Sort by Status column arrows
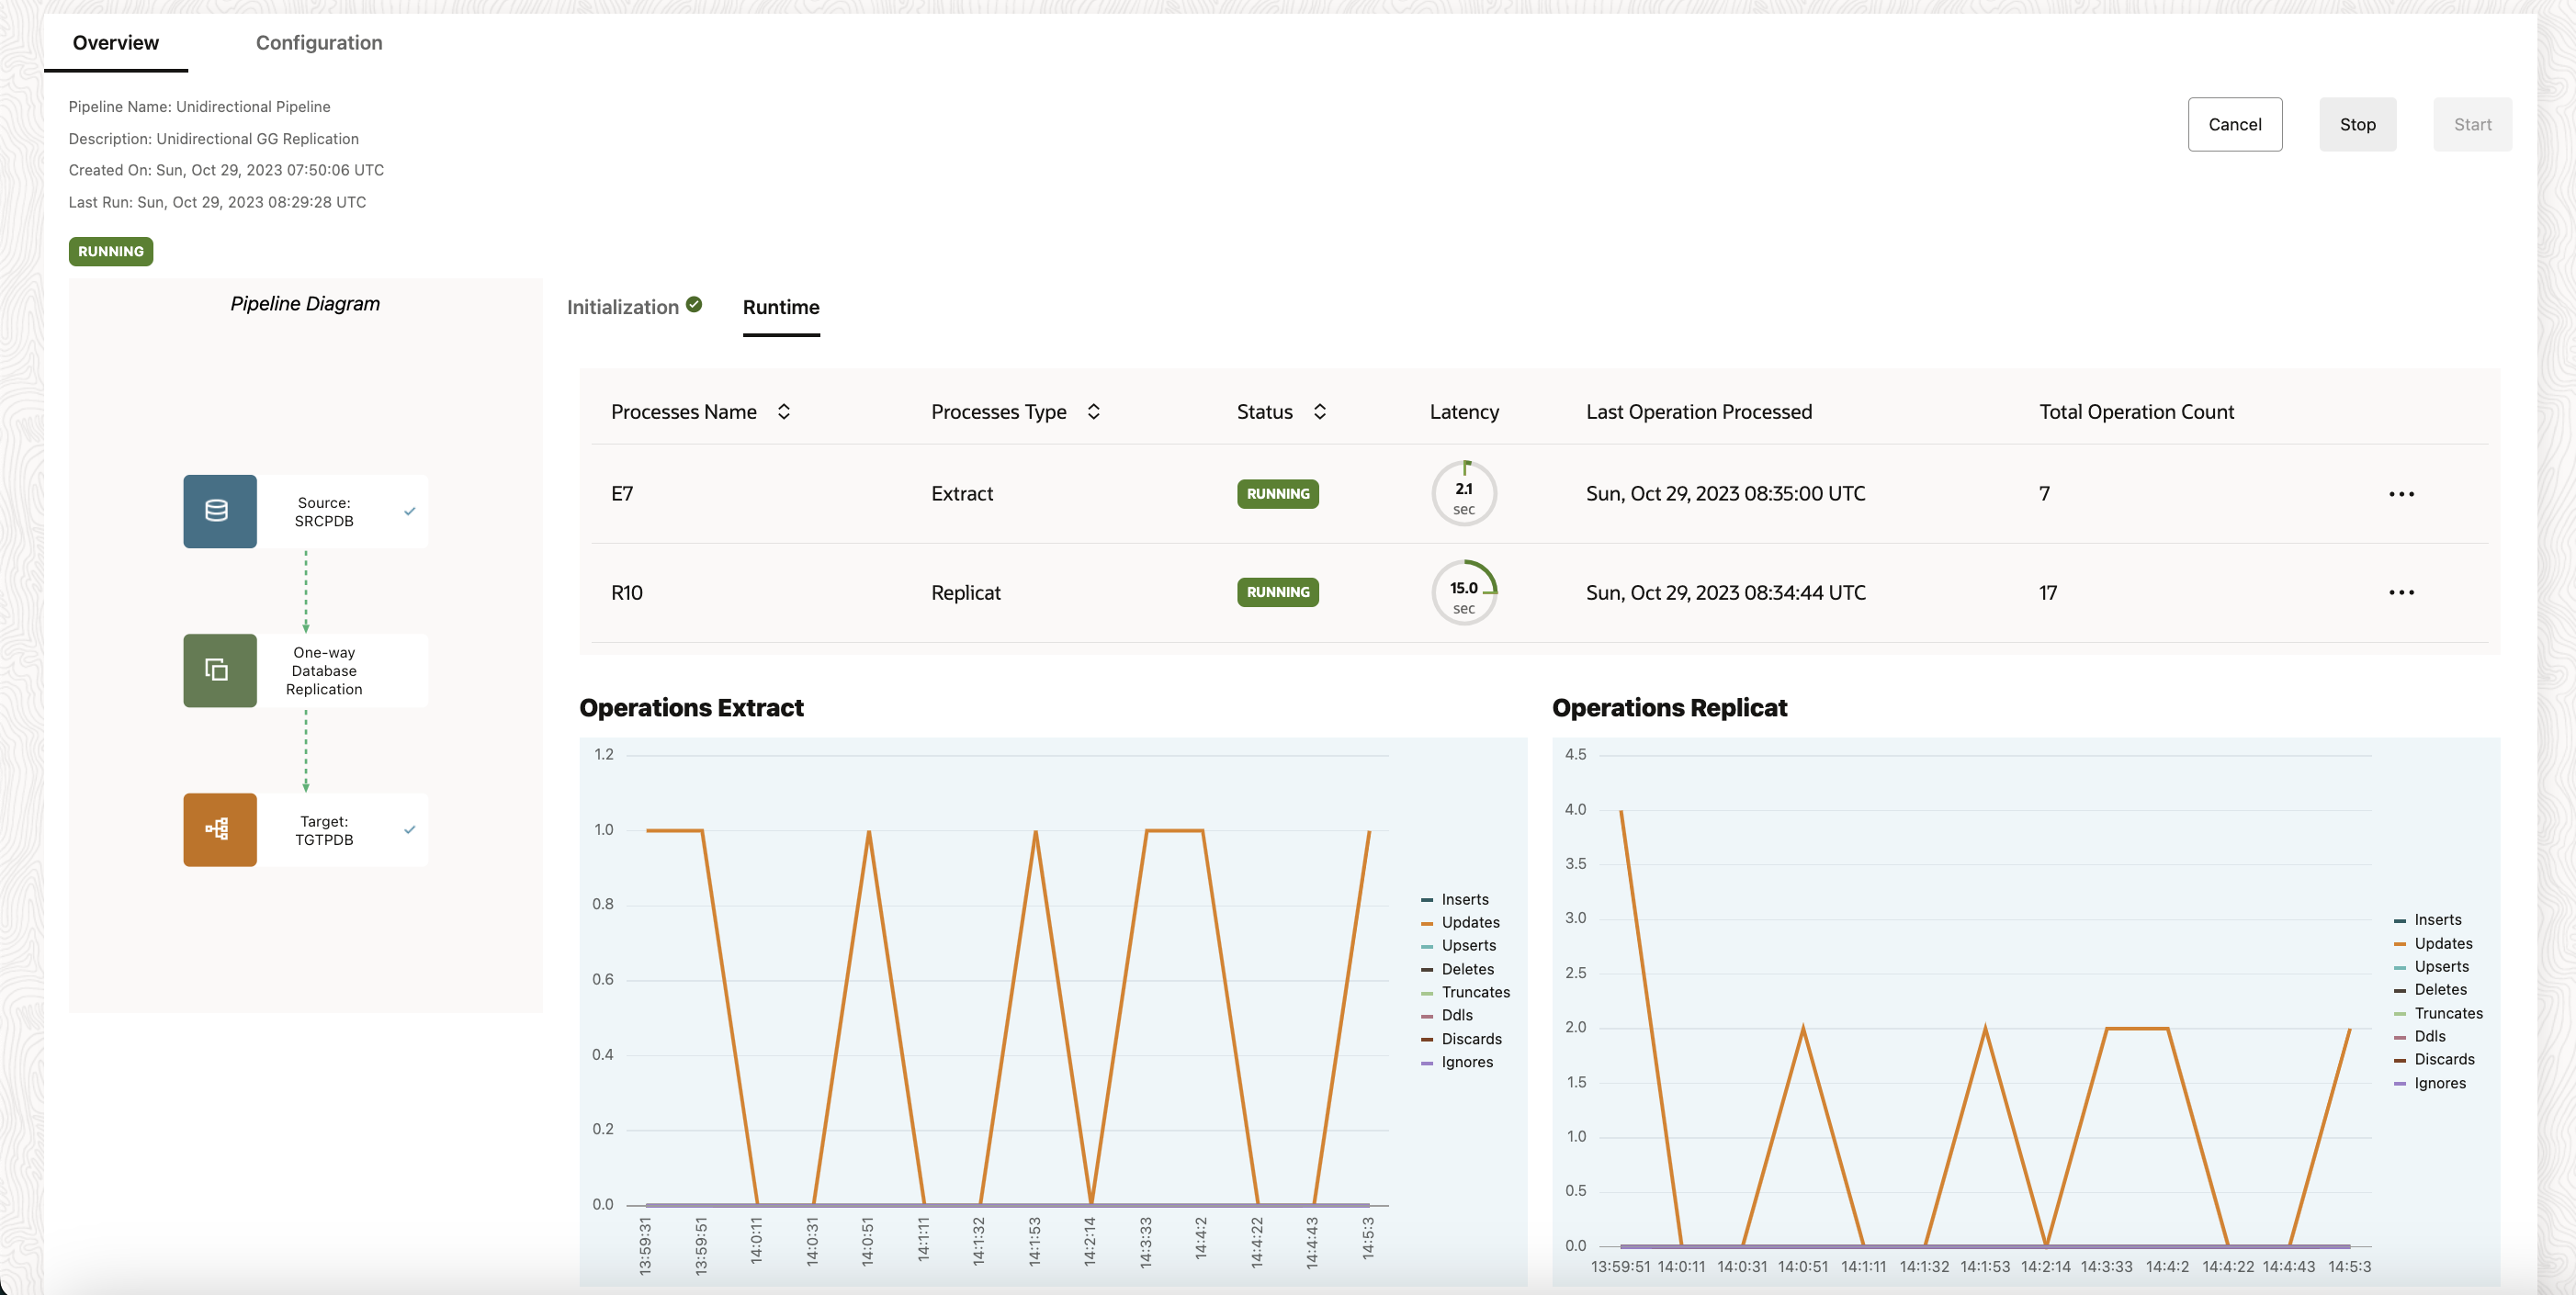 tap(1319, 412)
